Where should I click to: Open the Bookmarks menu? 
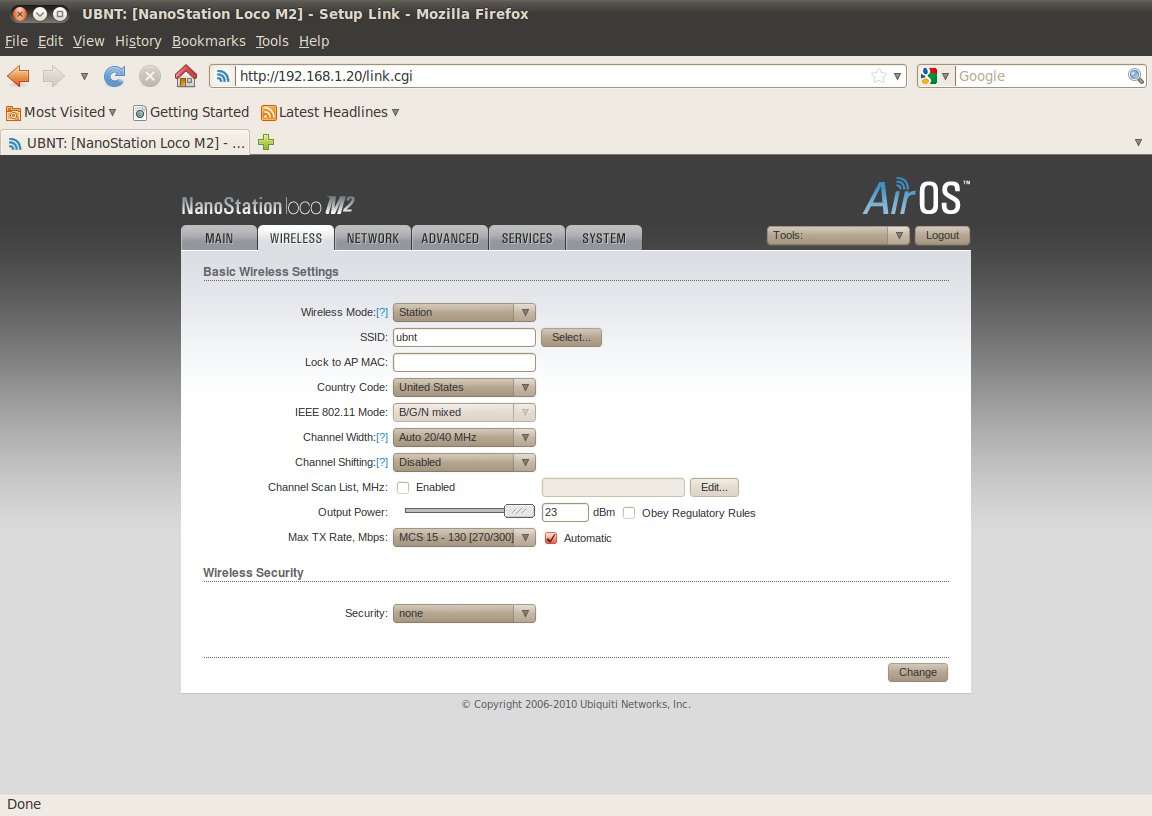click(208, 41)
